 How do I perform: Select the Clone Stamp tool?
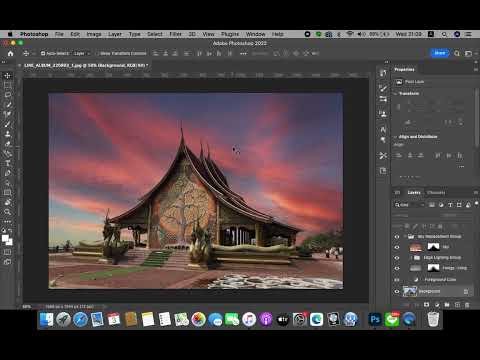pyautogui.click(x=7, y=134)
